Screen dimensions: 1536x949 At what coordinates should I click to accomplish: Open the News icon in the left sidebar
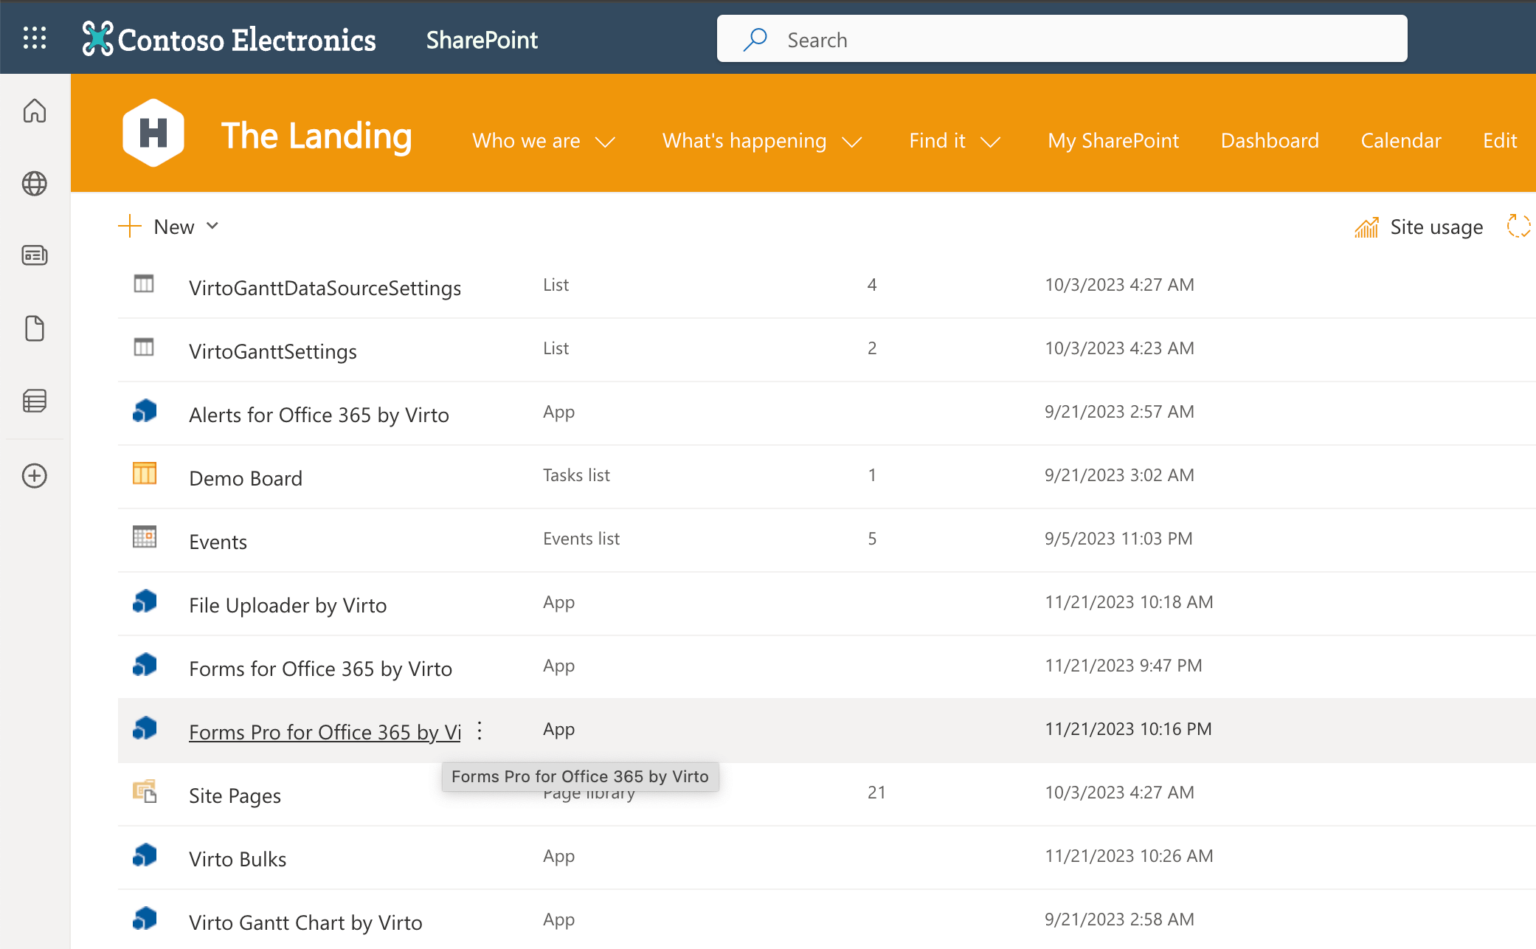coord(34,255)
